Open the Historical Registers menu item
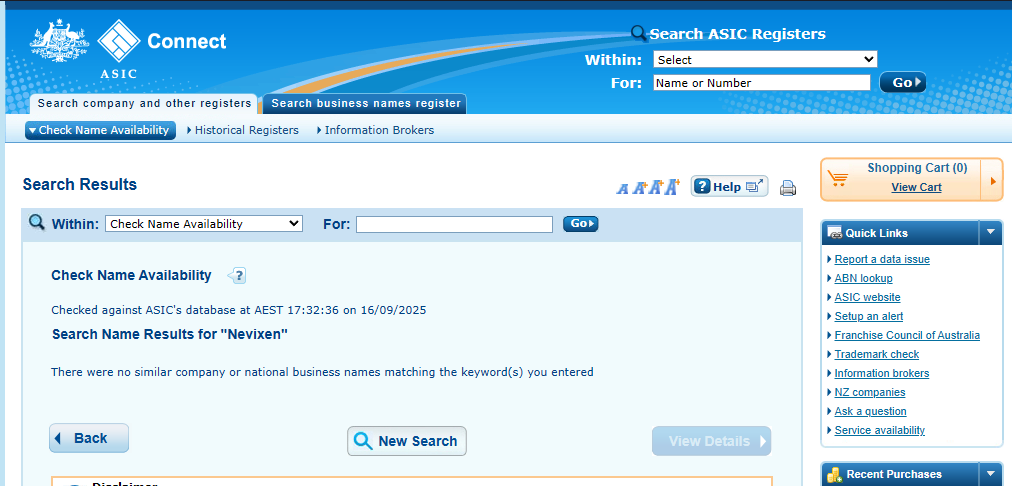Screen dimensions: 1012x486 tap(246, 130)
